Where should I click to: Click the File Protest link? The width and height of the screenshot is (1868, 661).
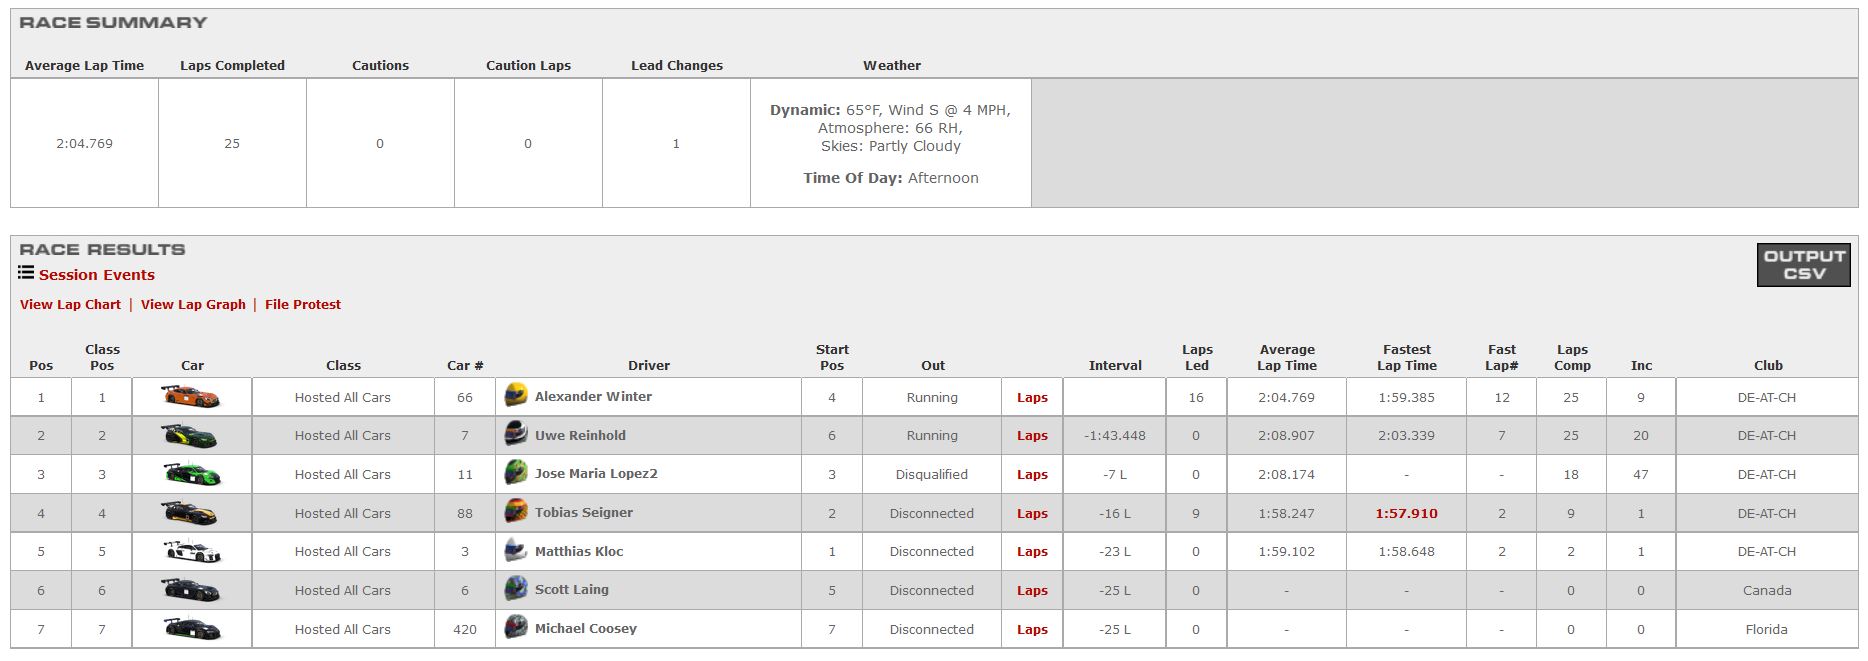pos(302,305)
